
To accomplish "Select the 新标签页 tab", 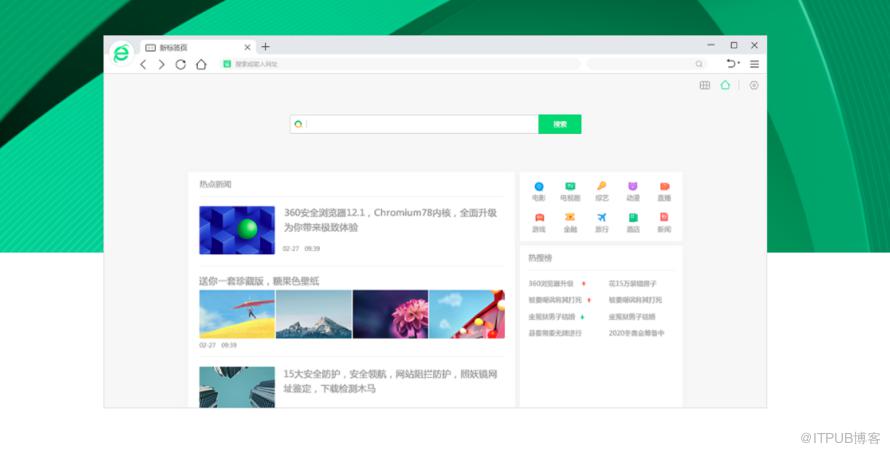I will [197, 48].
